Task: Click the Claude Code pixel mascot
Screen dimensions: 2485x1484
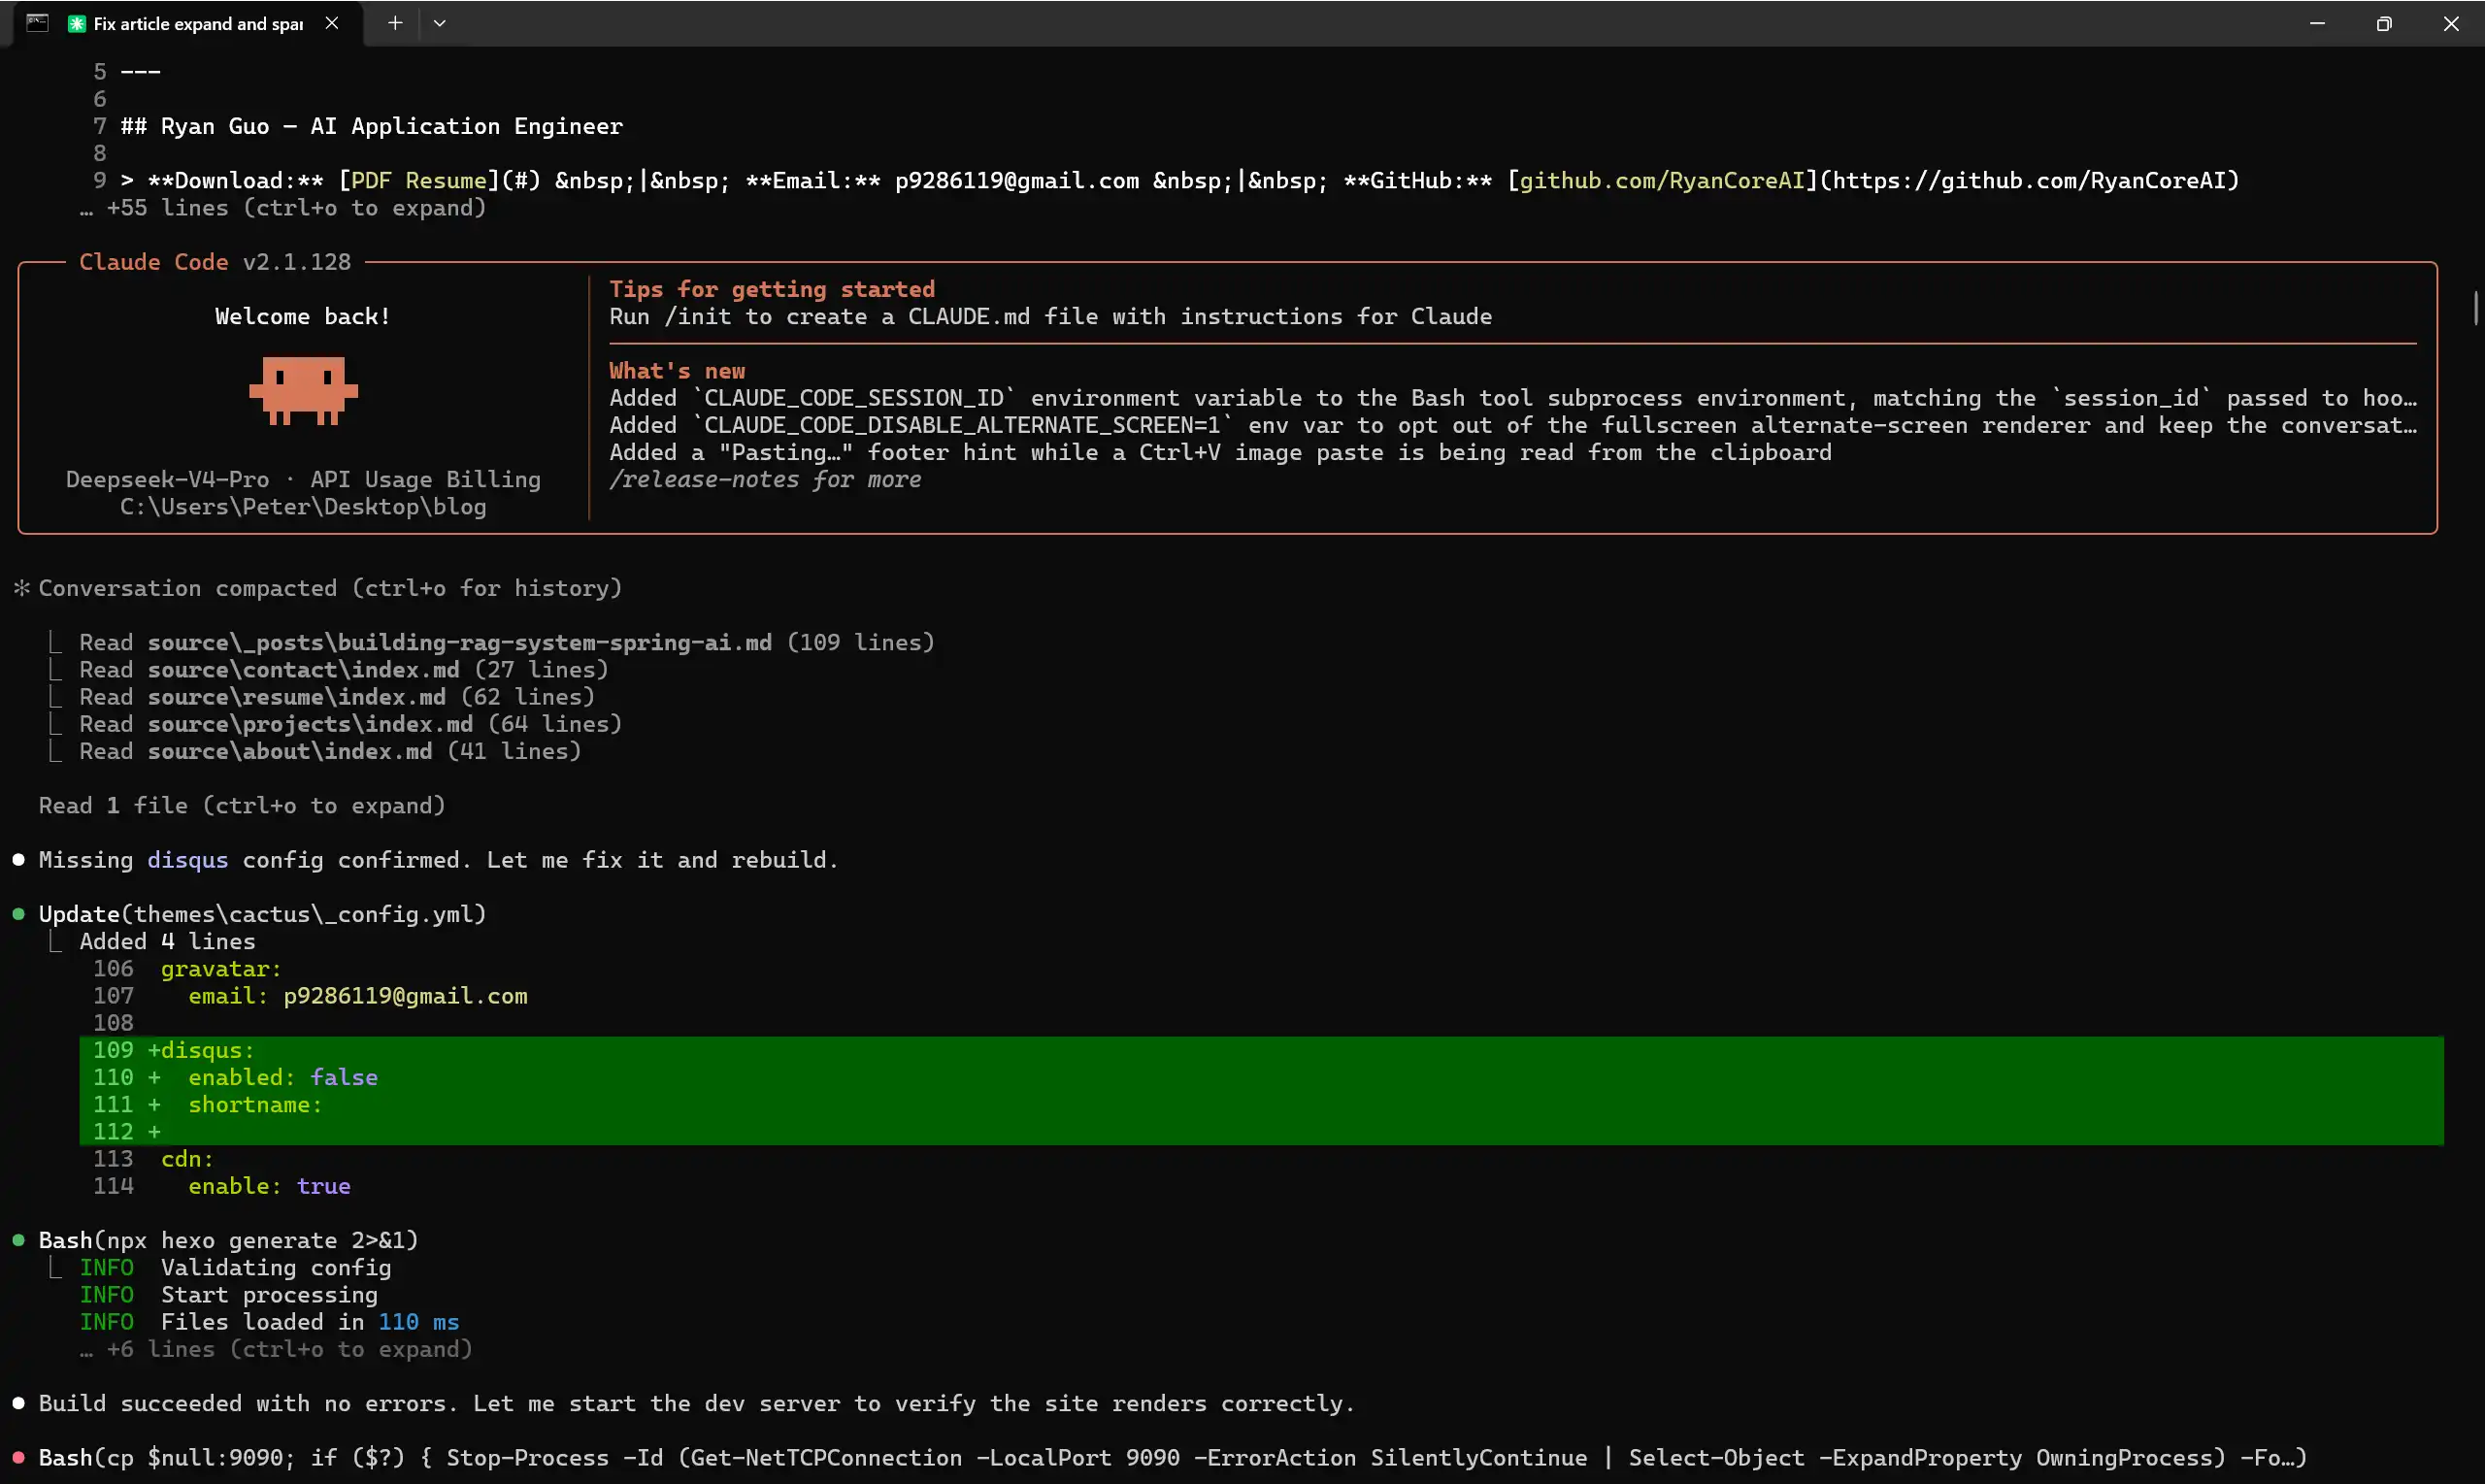Action: click(x=303, y=390)
